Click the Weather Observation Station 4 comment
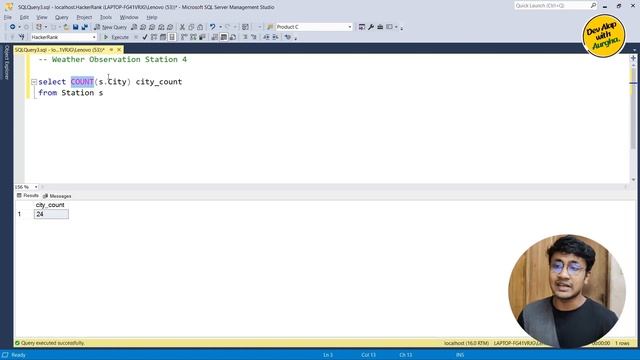The height and width of the screenshot is (360, 640). coord(113,60)
